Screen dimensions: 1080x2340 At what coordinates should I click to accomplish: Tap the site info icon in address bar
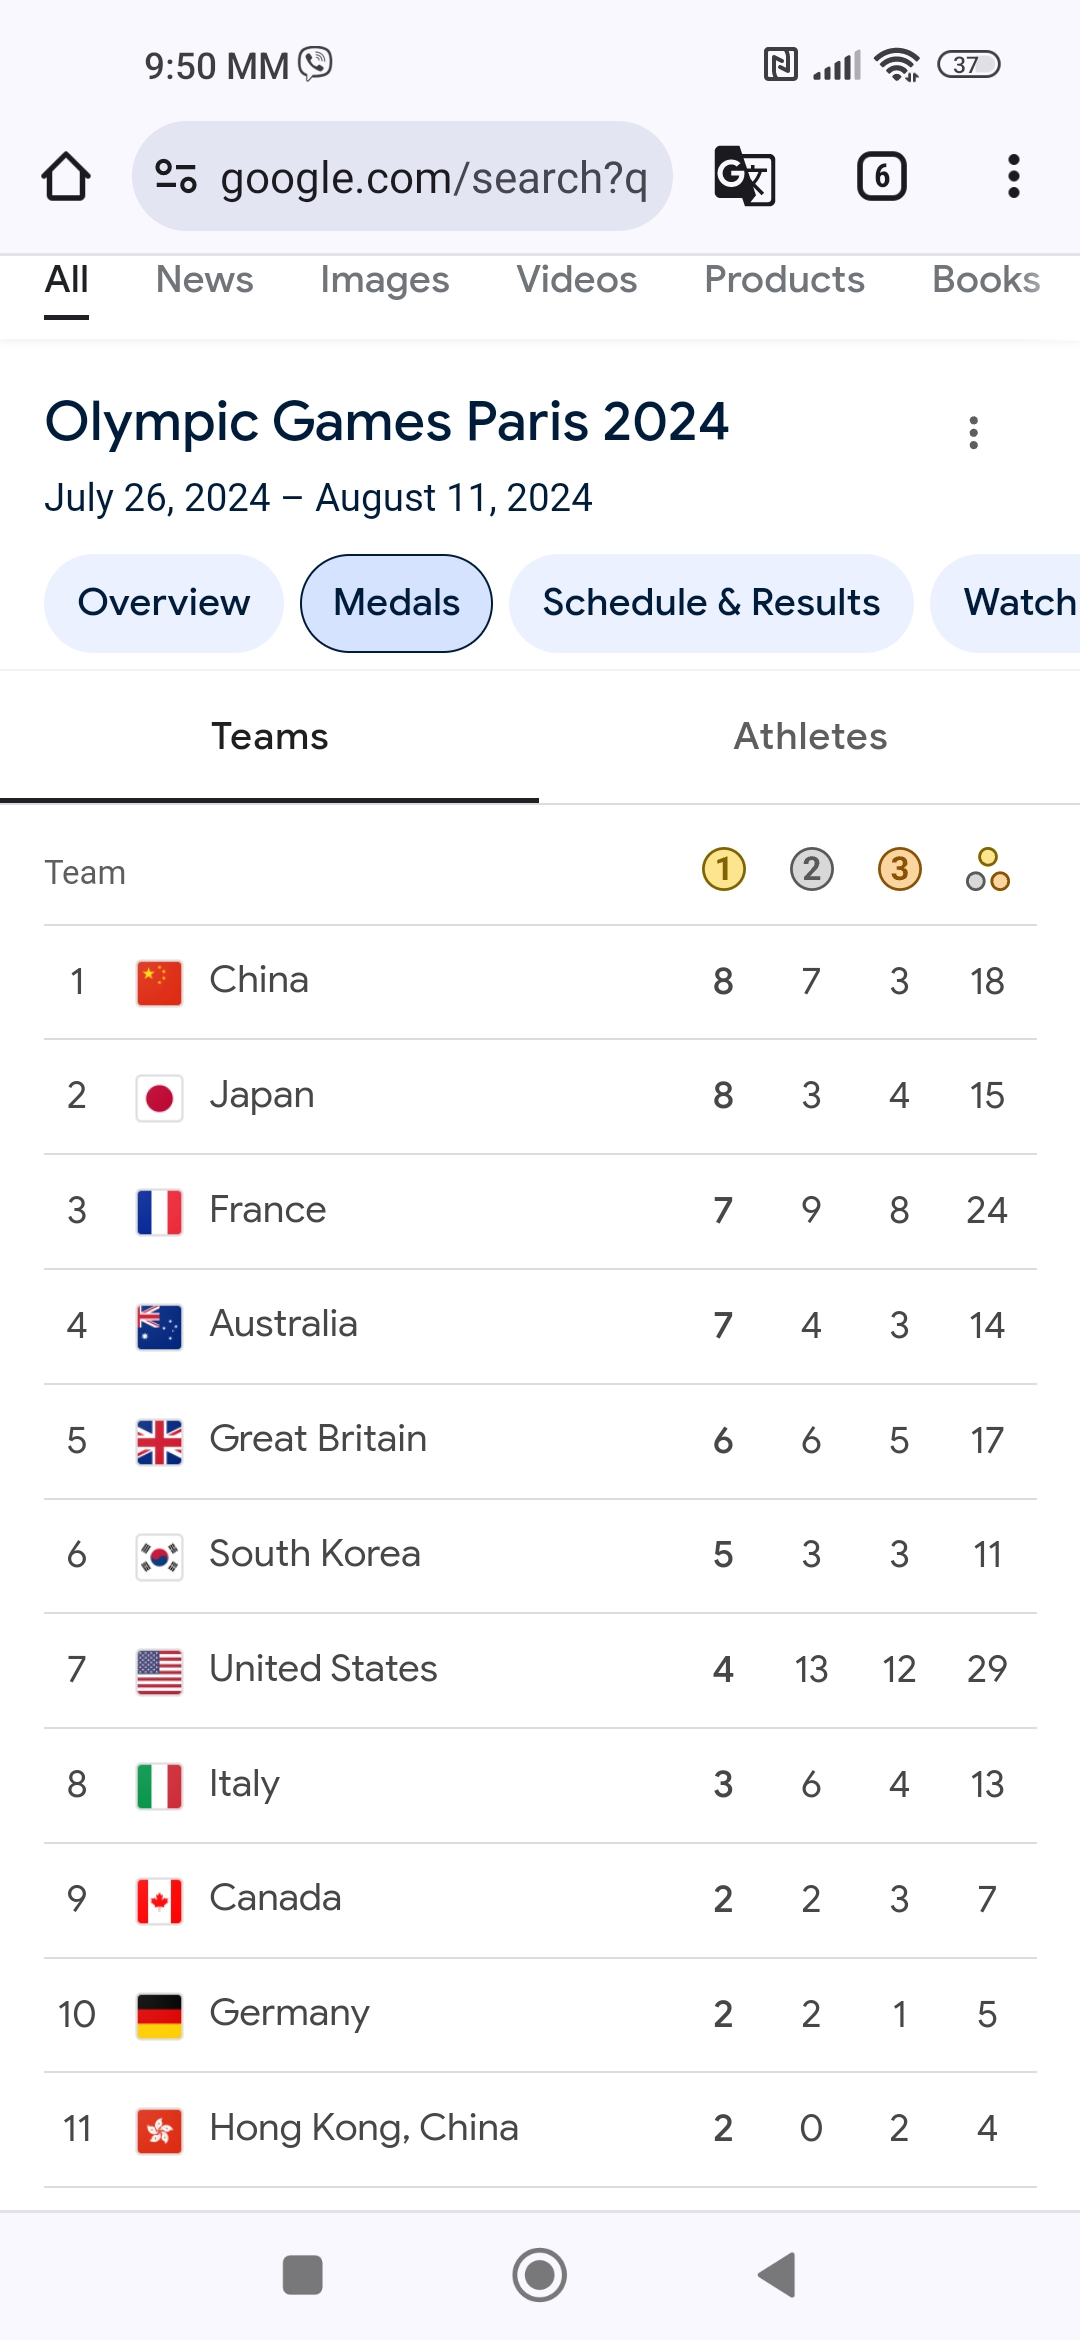pos(176,177)
